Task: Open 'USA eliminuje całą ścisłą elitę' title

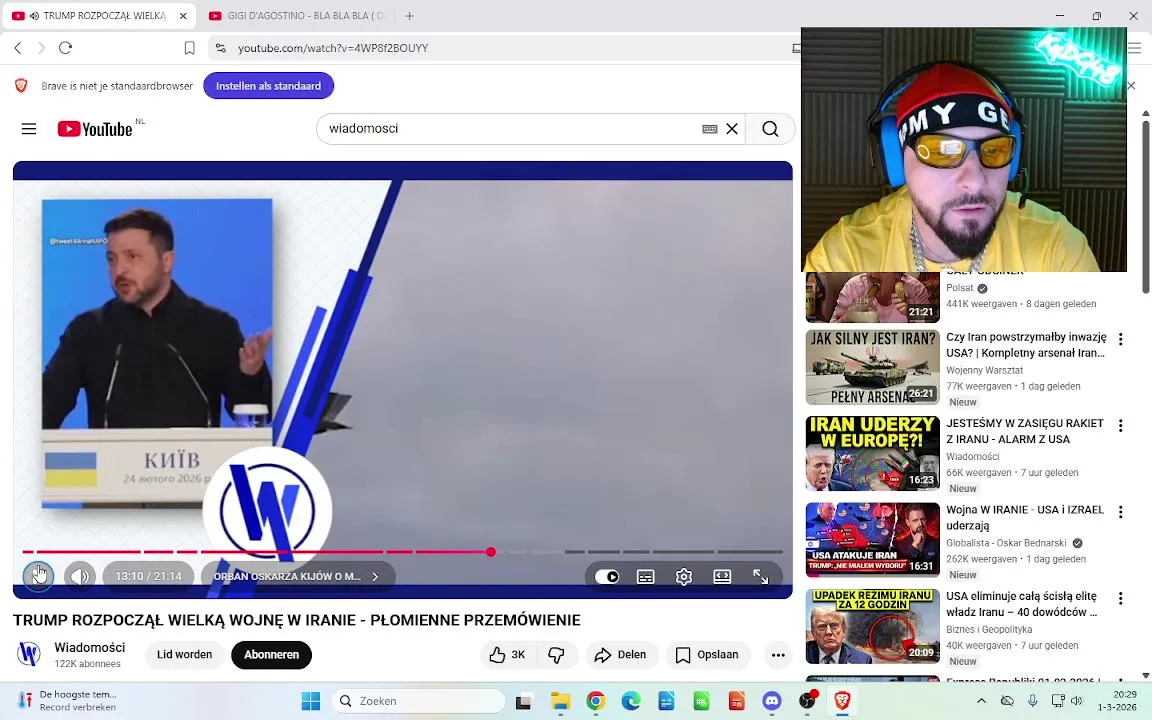Action: click(x=1022, y=604)
